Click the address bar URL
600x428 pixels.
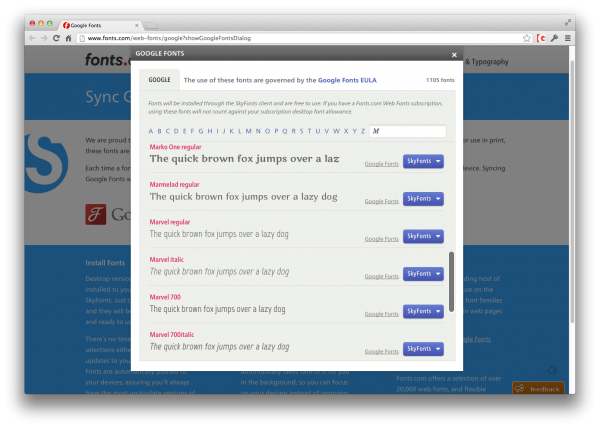pyautogui.click(x=169, y=38)
